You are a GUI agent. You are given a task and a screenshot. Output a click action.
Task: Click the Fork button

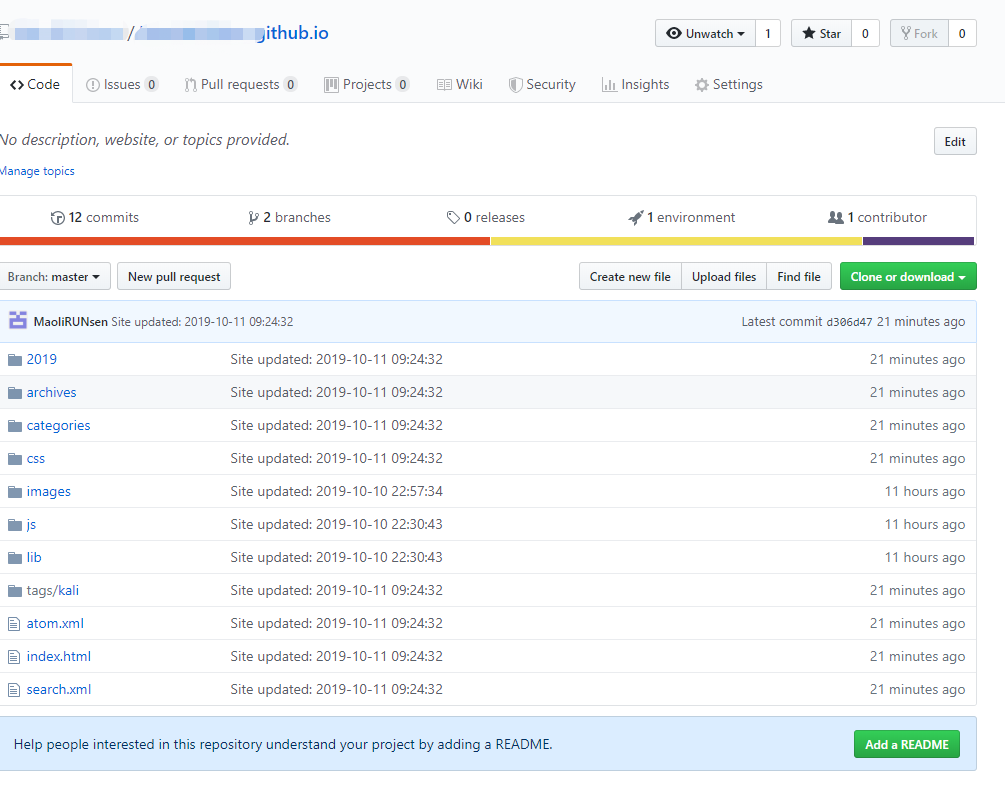(x=919, y=33)
